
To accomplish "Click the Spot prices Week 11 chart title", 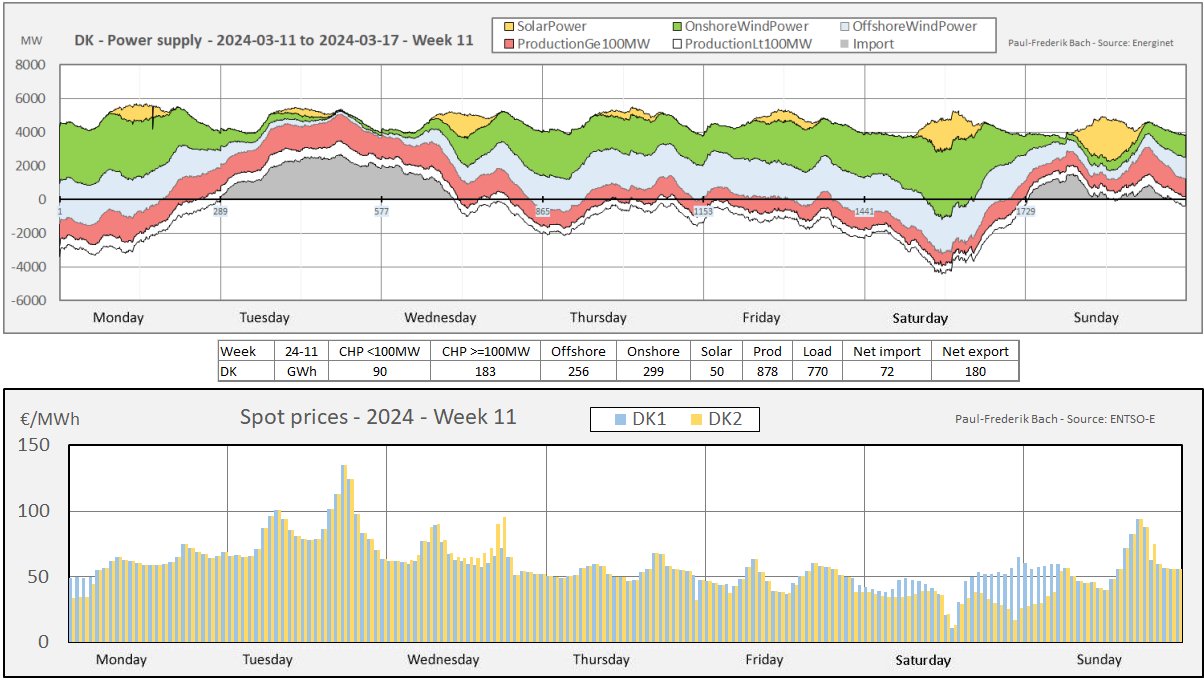I will tap(378, 417).
